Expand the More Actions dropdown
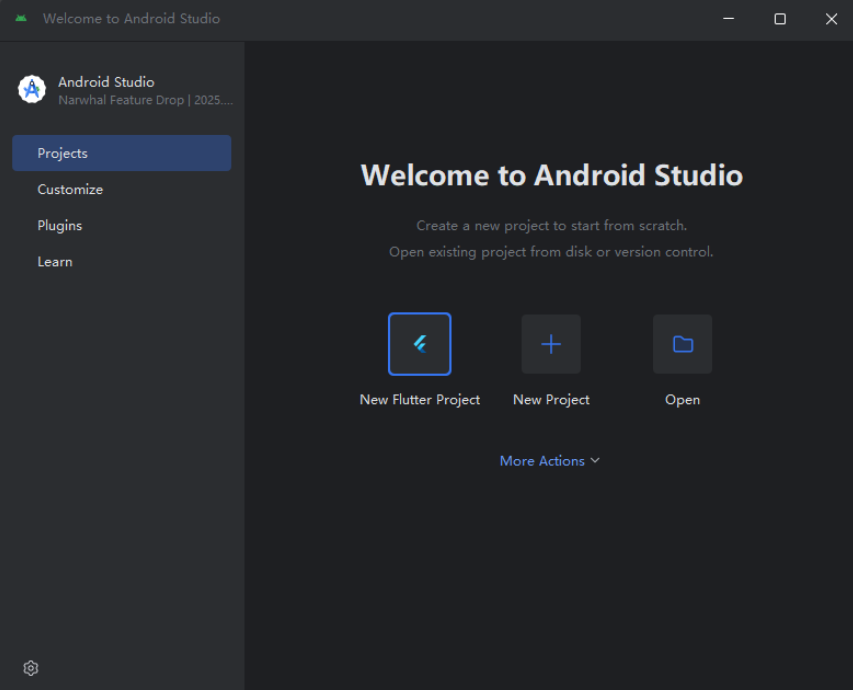The image size is (853, 690). click(x=550, y=461)
